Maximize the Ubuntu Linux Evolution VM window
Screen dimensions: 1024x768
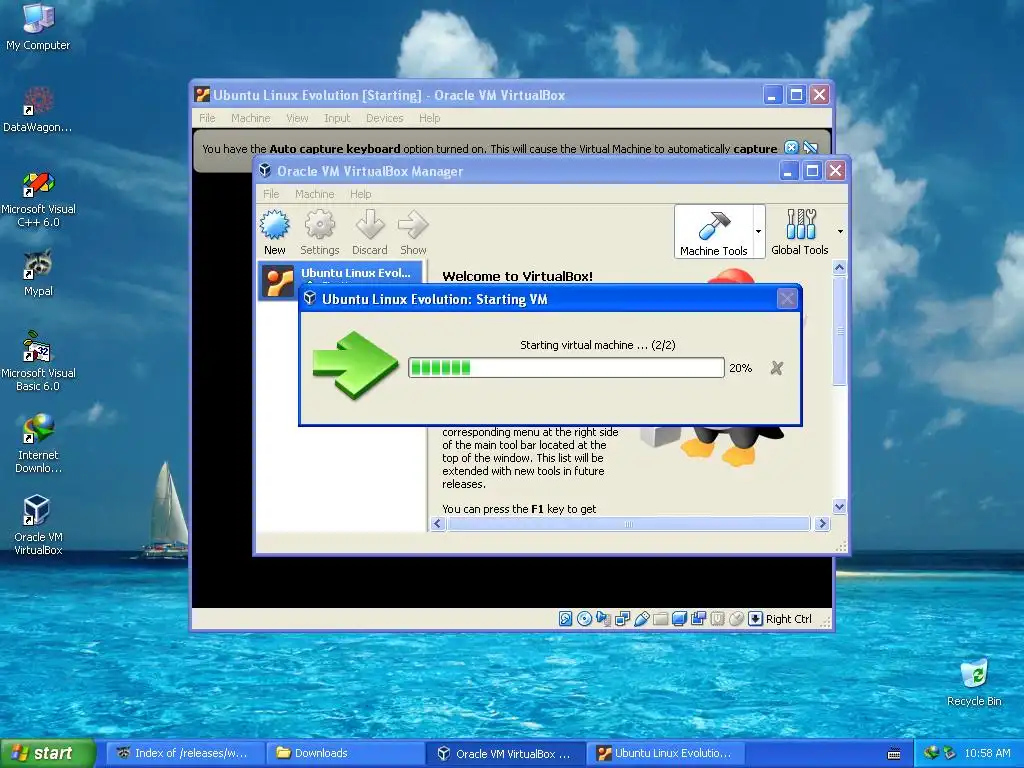point(796,95)
